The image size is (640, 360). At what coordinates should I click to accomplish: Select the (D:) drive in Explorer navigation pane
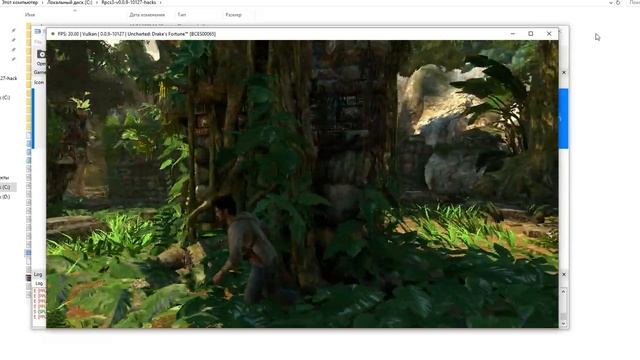click(5, 197)
